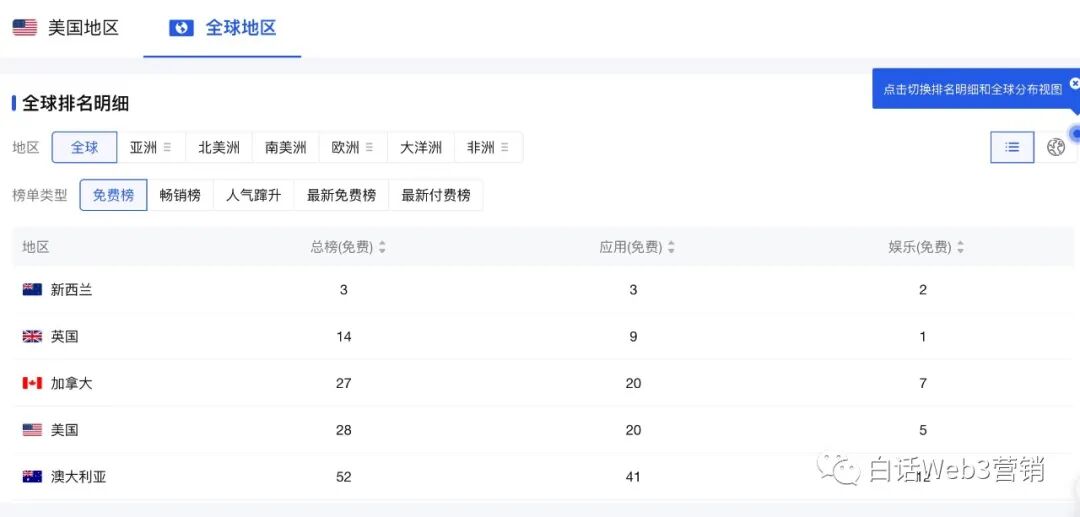Click 加拿大 overall rank value 27
The height and width of the screenshot is (517, 1080).
pos(344,383)
